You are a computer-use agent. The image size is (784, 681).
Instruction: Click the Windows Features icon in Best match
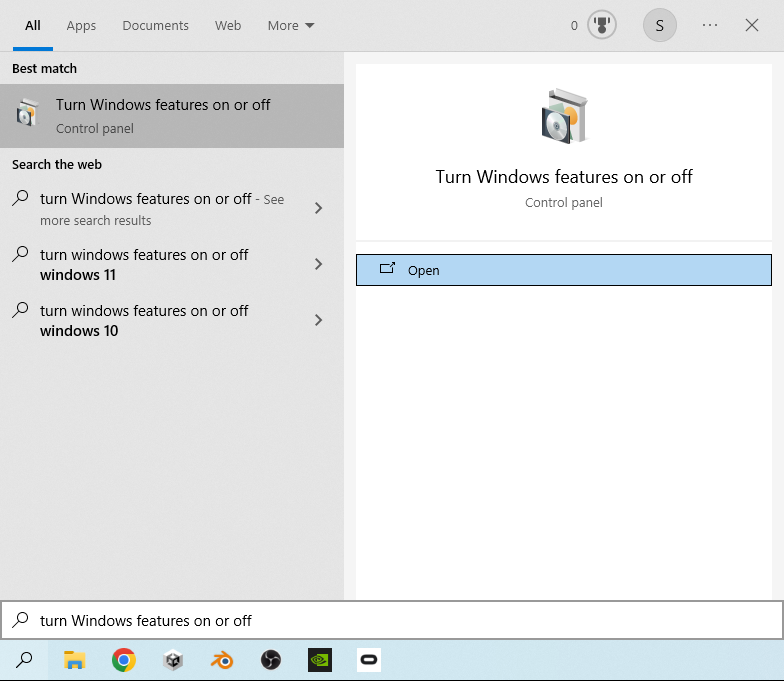(28, 112)
